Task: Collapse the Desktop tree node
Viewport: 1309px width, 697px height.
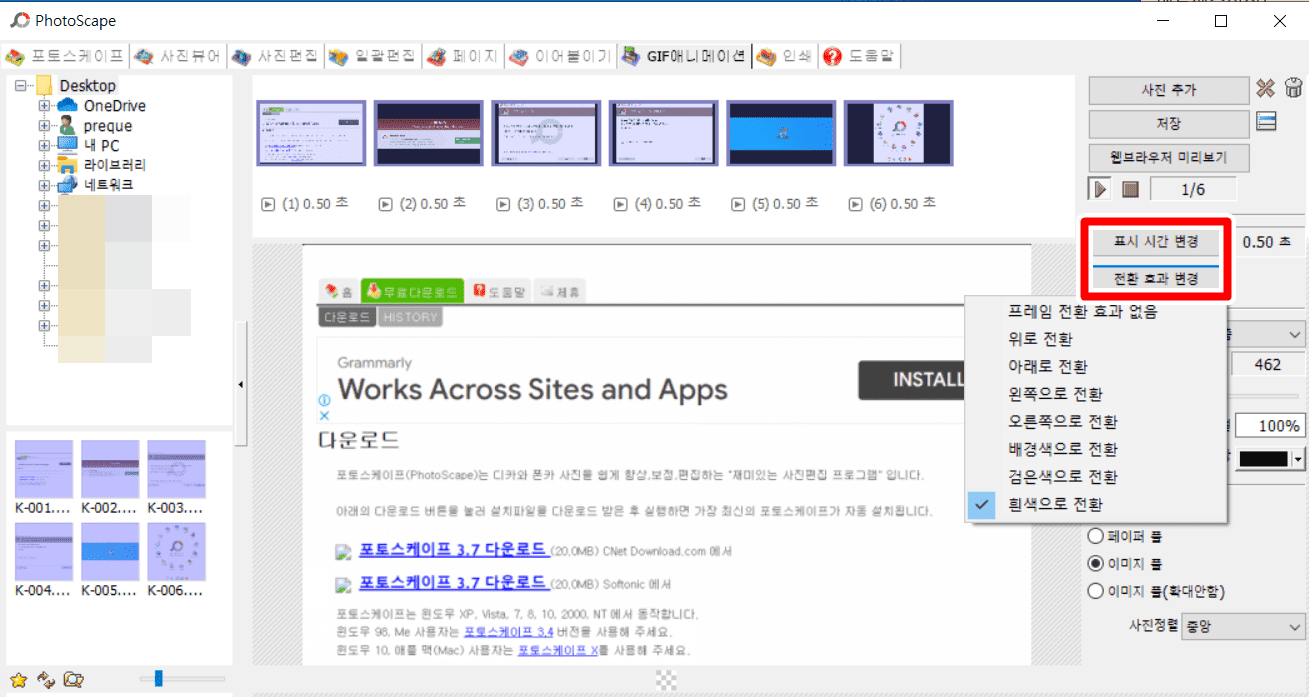Action: (x=22, y=86)
